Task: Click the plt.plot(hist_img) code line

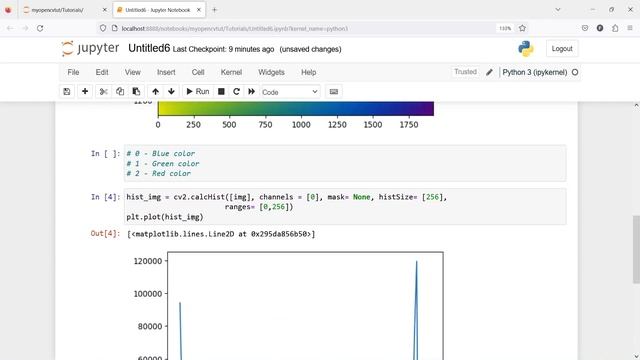Action: 164,217
